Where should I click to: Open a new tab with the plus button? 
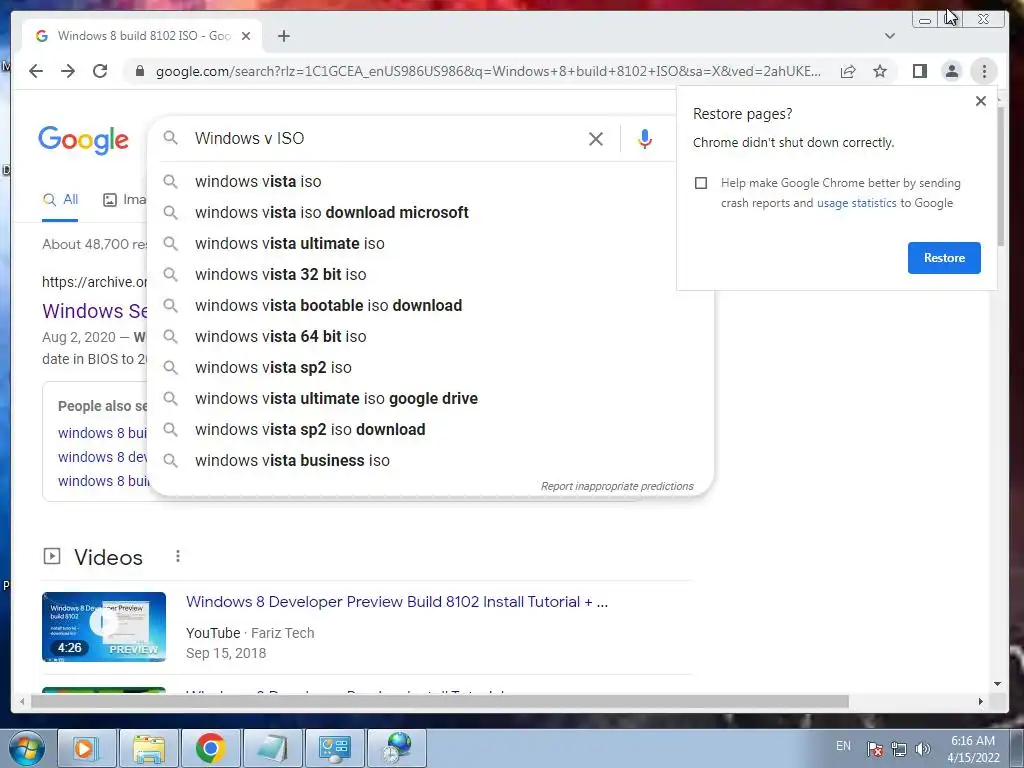click(x=283, y=36)
